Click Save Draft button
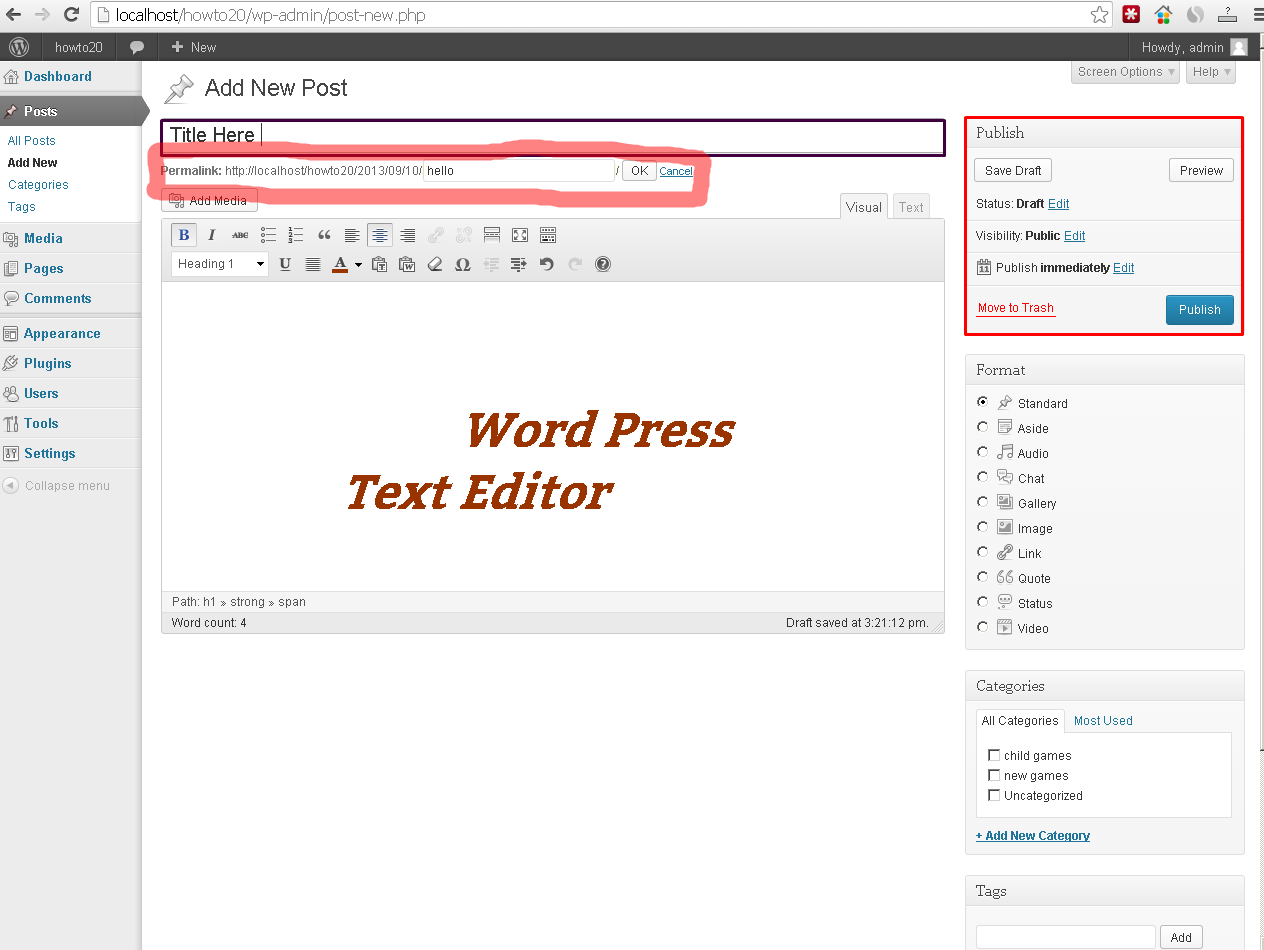 click(1013, 170)
